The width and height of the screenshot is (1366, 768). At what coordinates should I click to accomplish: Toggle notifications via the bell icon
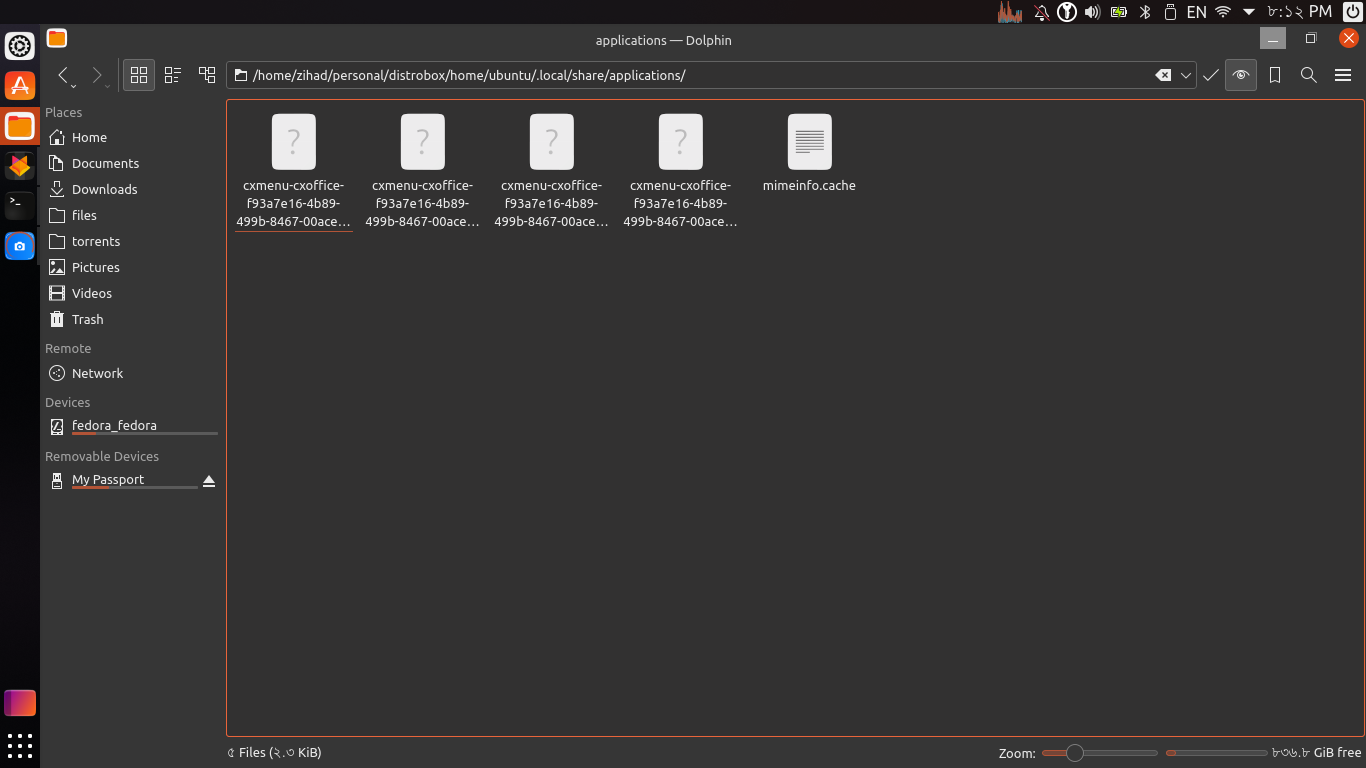point(1041,12)
